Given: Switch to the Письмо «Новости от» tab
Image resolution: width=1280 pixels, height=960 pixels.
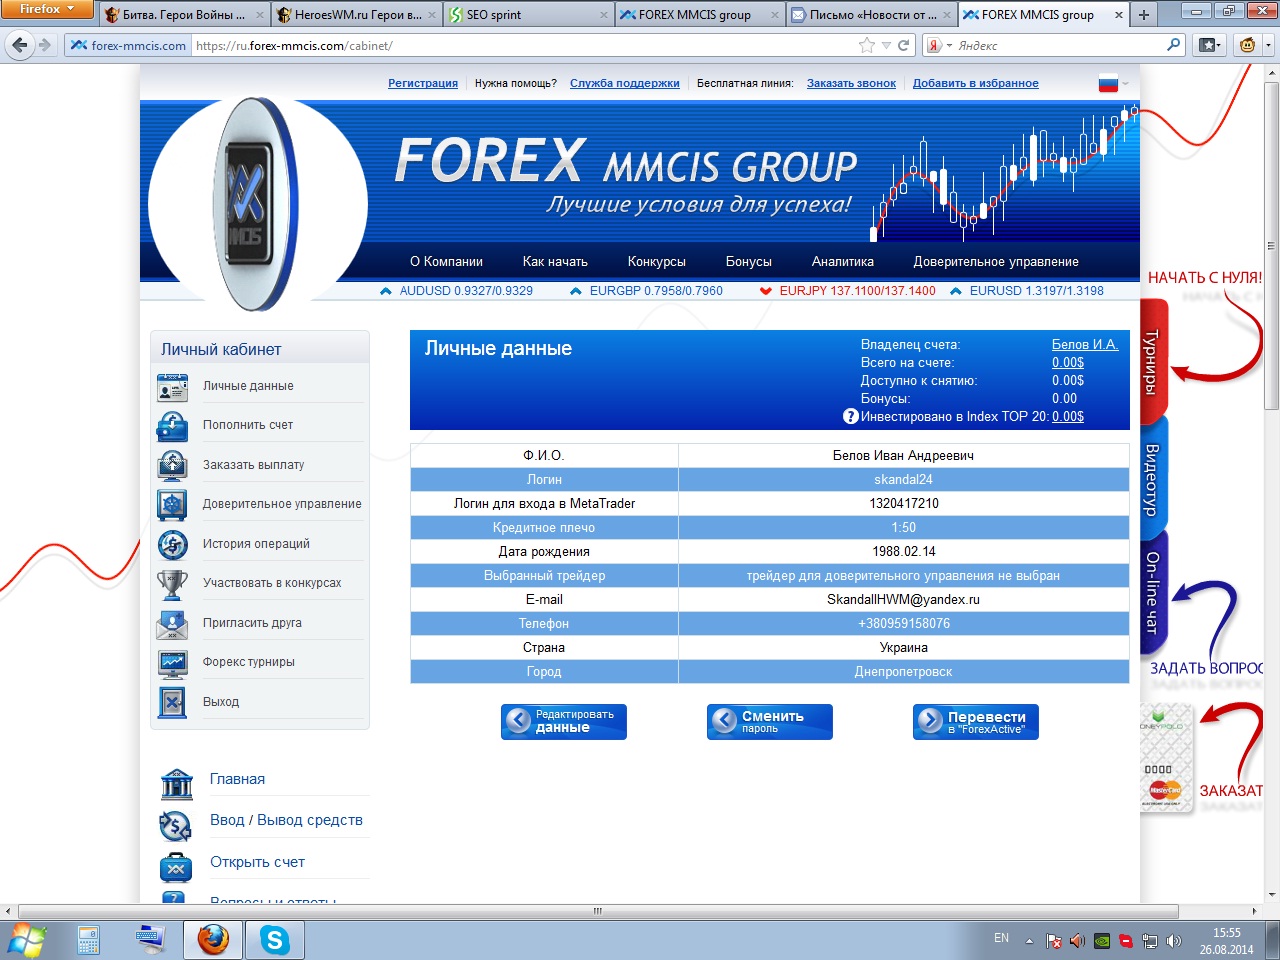Looking at the screenshot, I should [871, 15].
